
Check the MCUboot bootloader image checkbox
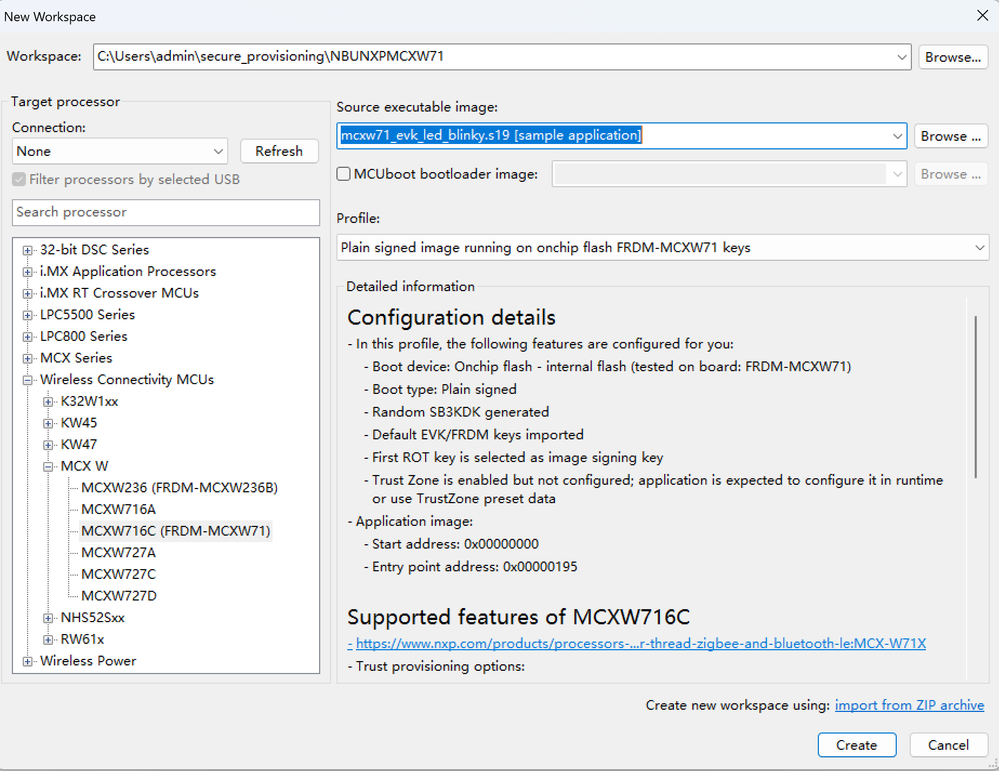coord(344,174)
